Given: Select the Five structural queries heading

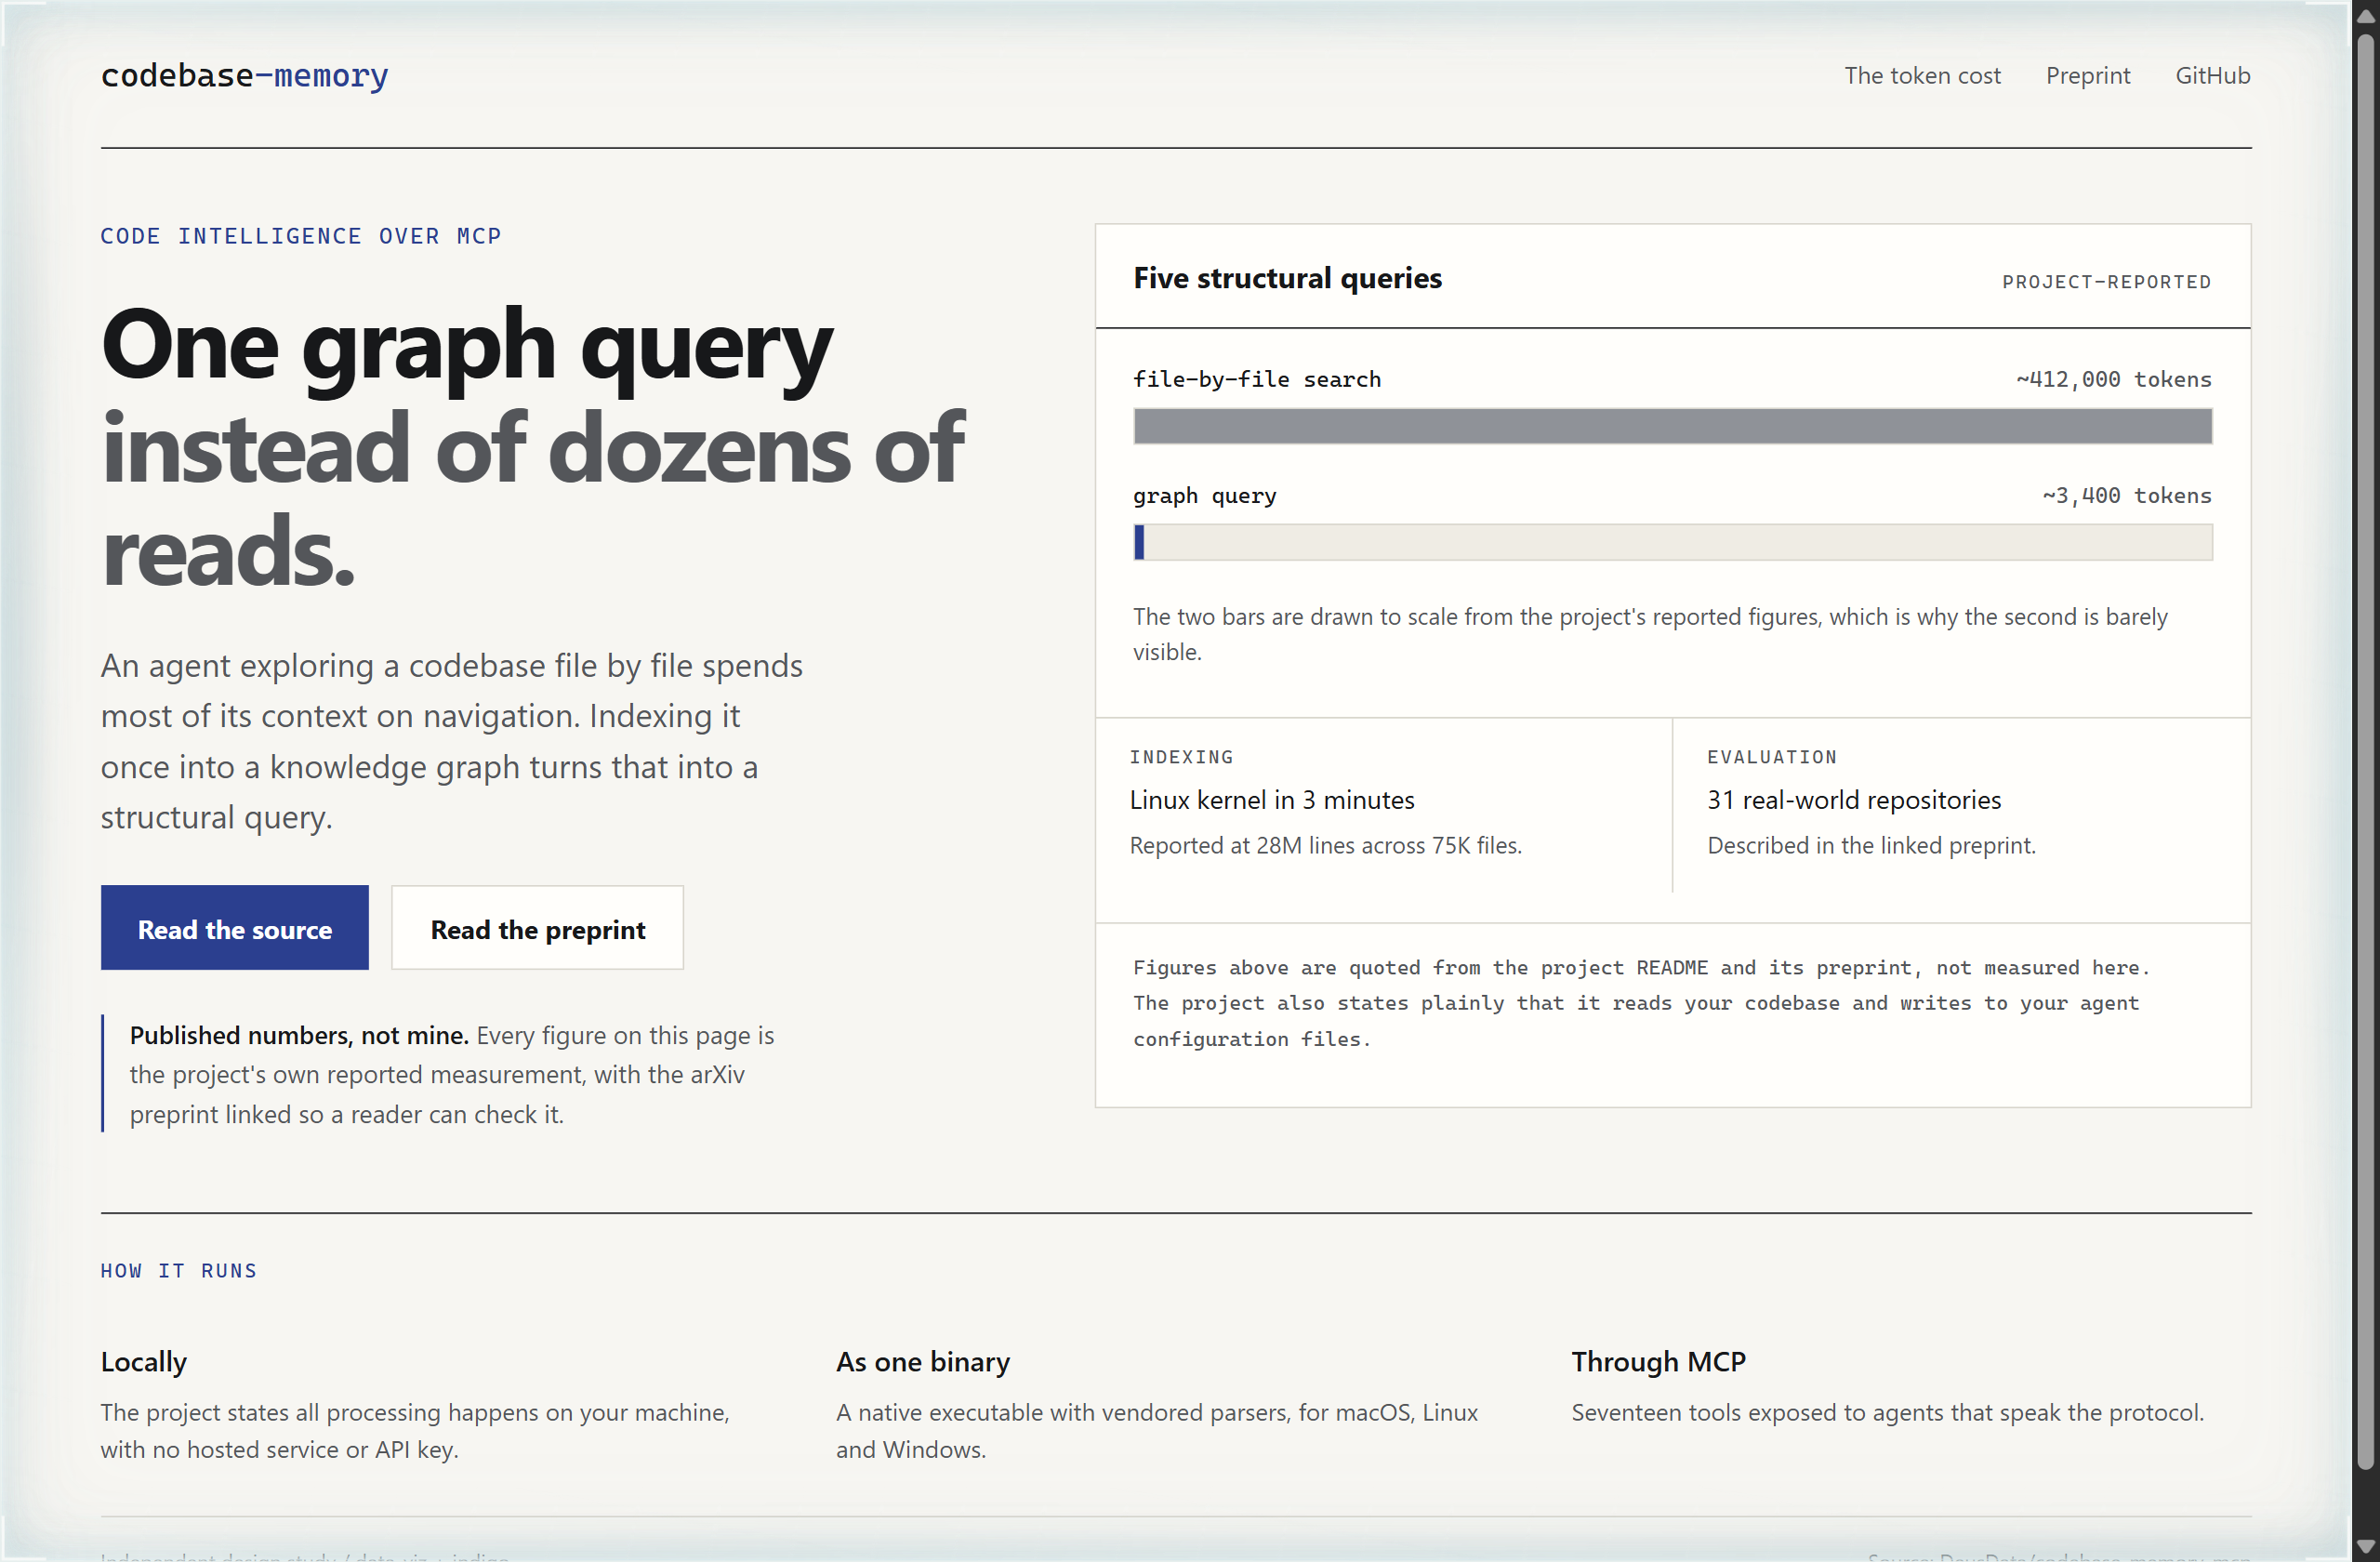Looking at the screenshot, I should [1287, 278].
